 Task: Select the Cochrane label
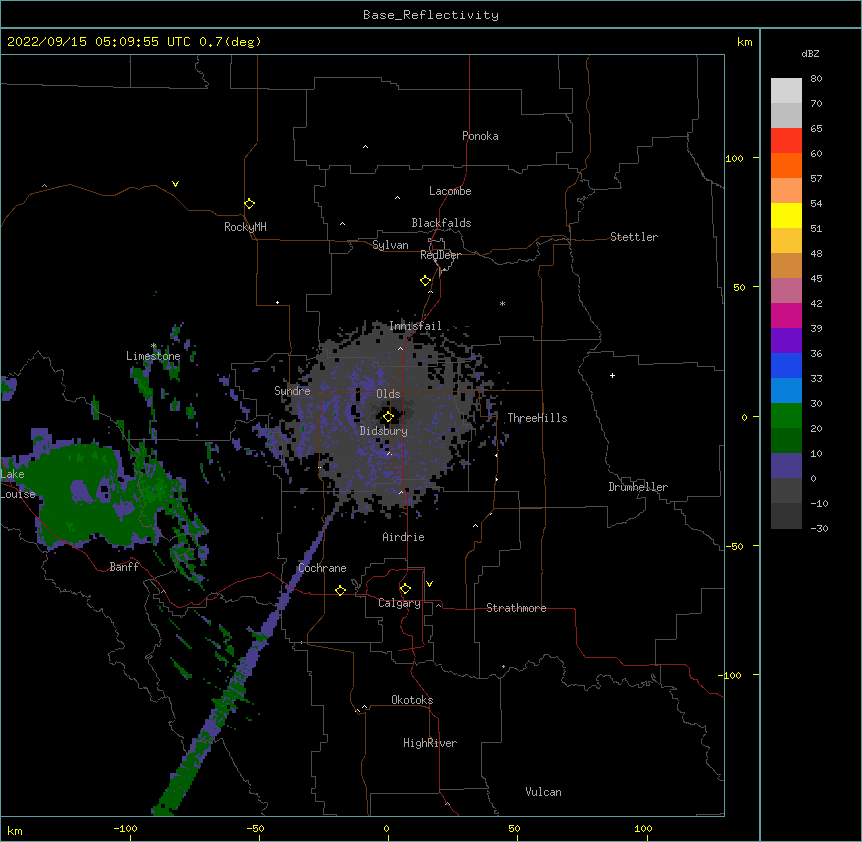(x=322, y=568)
